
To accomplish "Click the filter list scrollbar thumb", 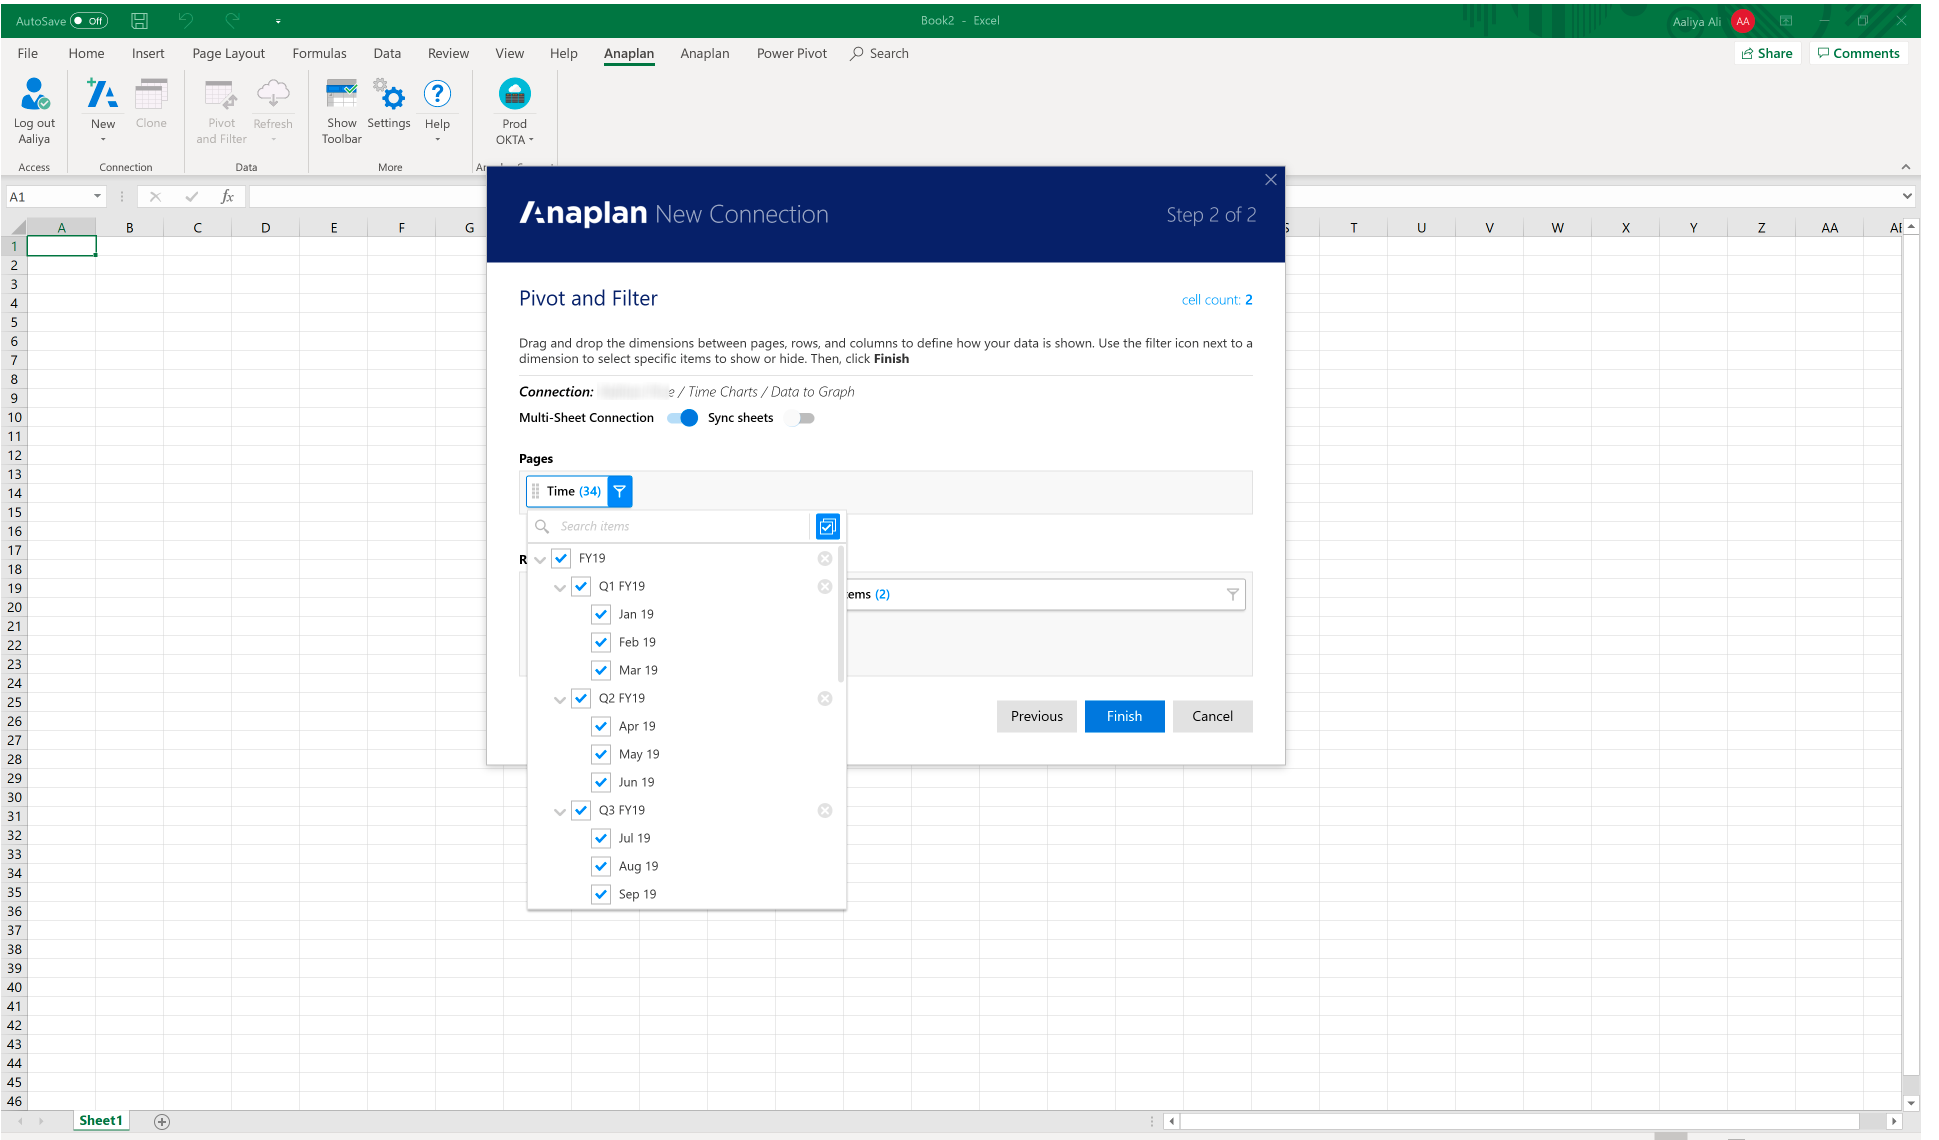I will tap(841, 614).
